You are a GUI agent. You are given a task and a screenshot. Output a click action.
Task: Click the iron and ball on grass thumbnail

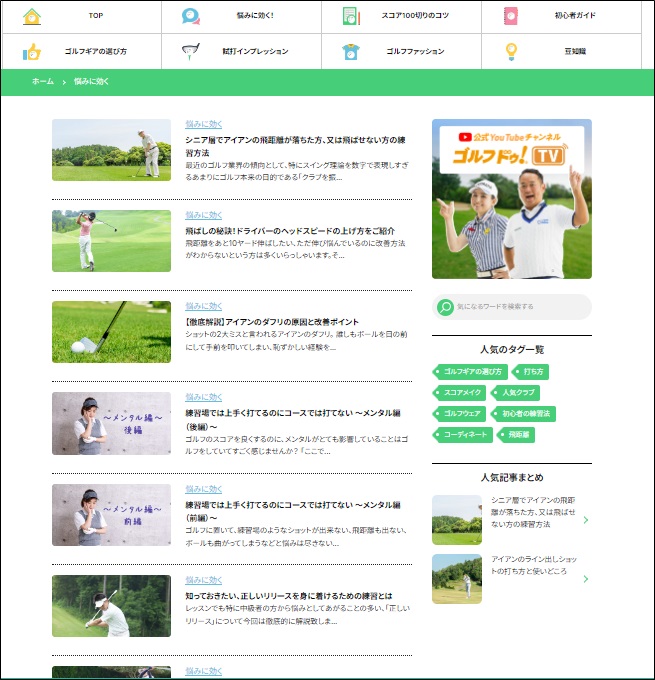pos(111,332)
